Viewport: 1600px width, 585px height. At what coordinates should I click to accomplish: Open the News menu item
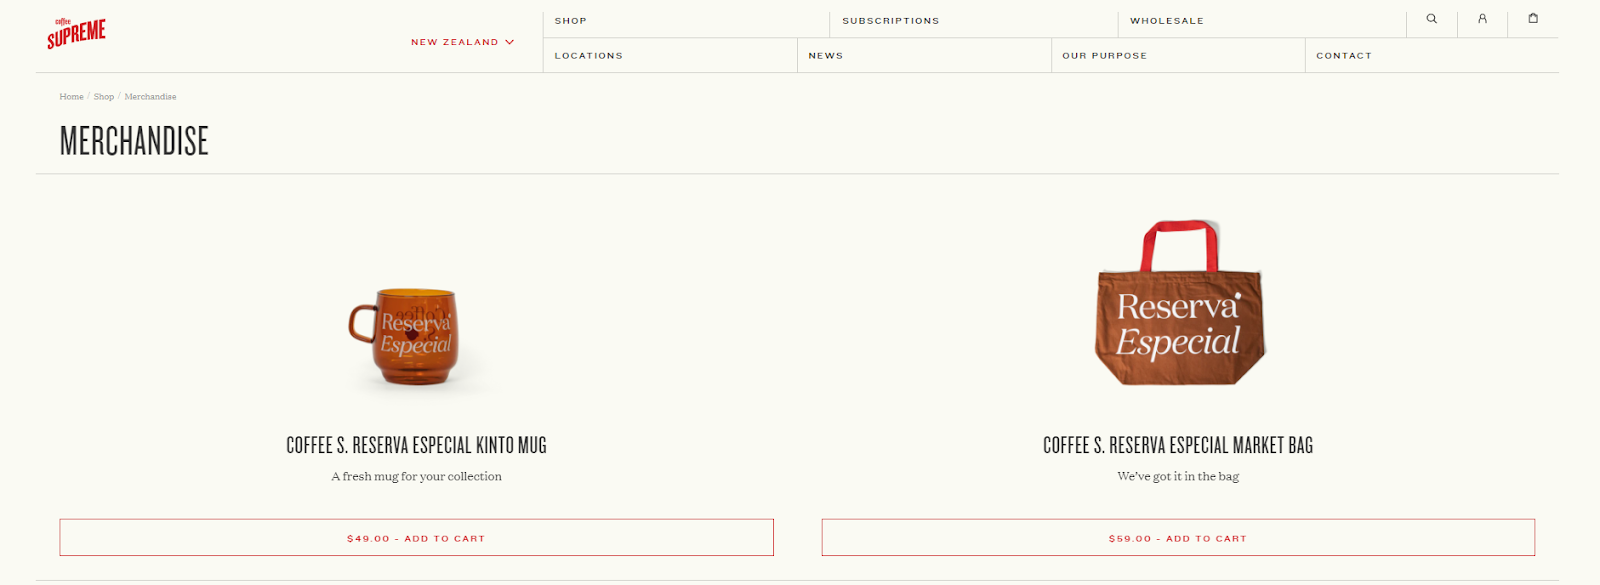pos(826,56)
